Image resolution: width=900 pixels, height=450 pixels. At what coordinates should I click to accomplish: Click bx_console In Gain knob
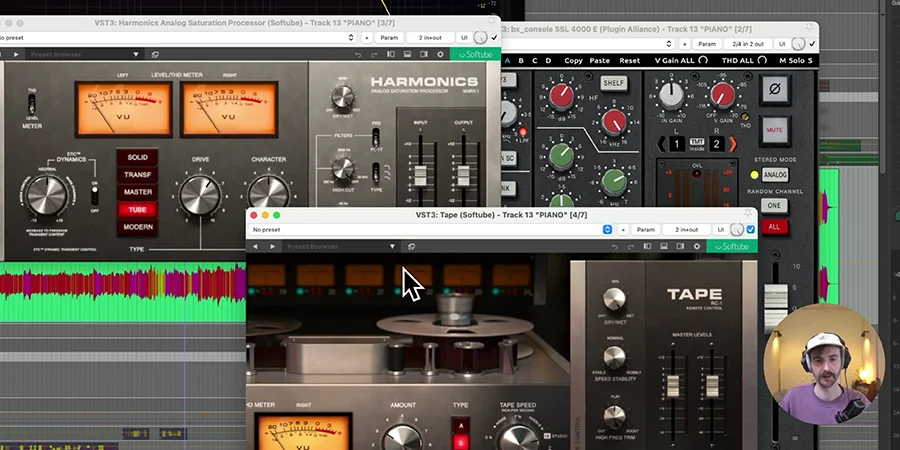pos(671,95)
